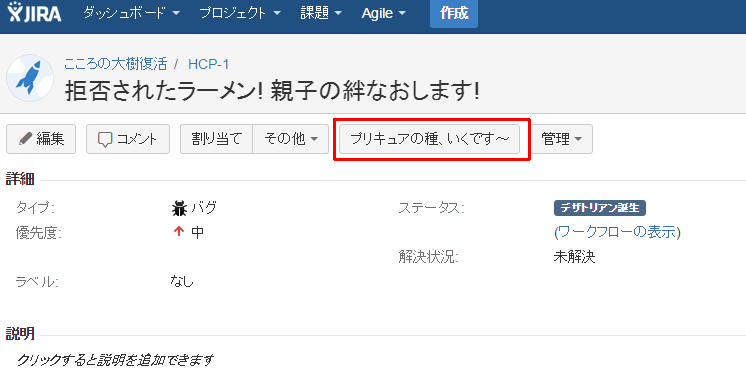Viewport: 746px width, 389px height.
Task: Click the bug type icon
Action: [x=179, y=208]
